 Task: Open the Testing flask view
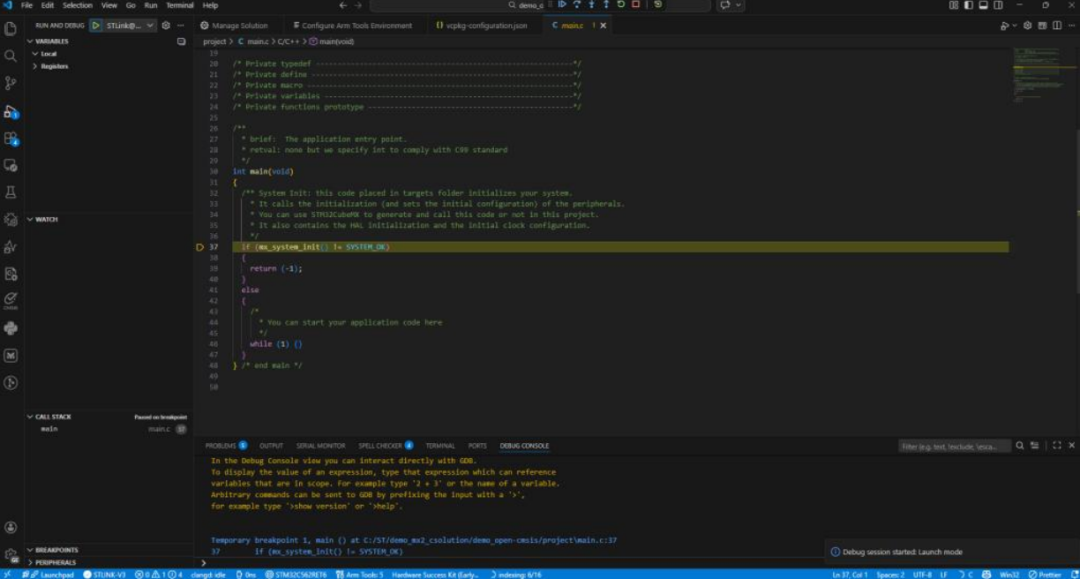pyautogui.click(x=10, y=193)
